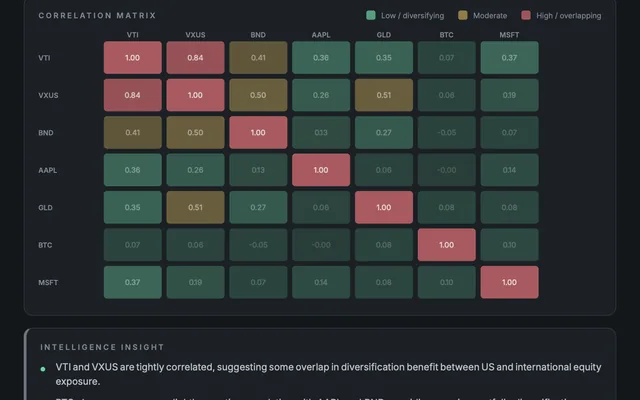Click the BND row, GLD column 0.27 cell
This screenshot has width=640, height=400.
click(384, 133)
